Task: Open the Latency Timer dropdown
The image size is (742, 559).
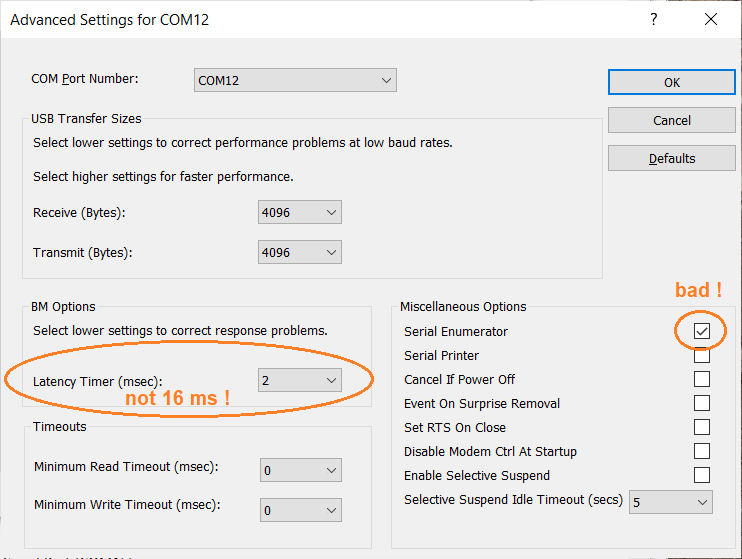Action: pos(300,380)
